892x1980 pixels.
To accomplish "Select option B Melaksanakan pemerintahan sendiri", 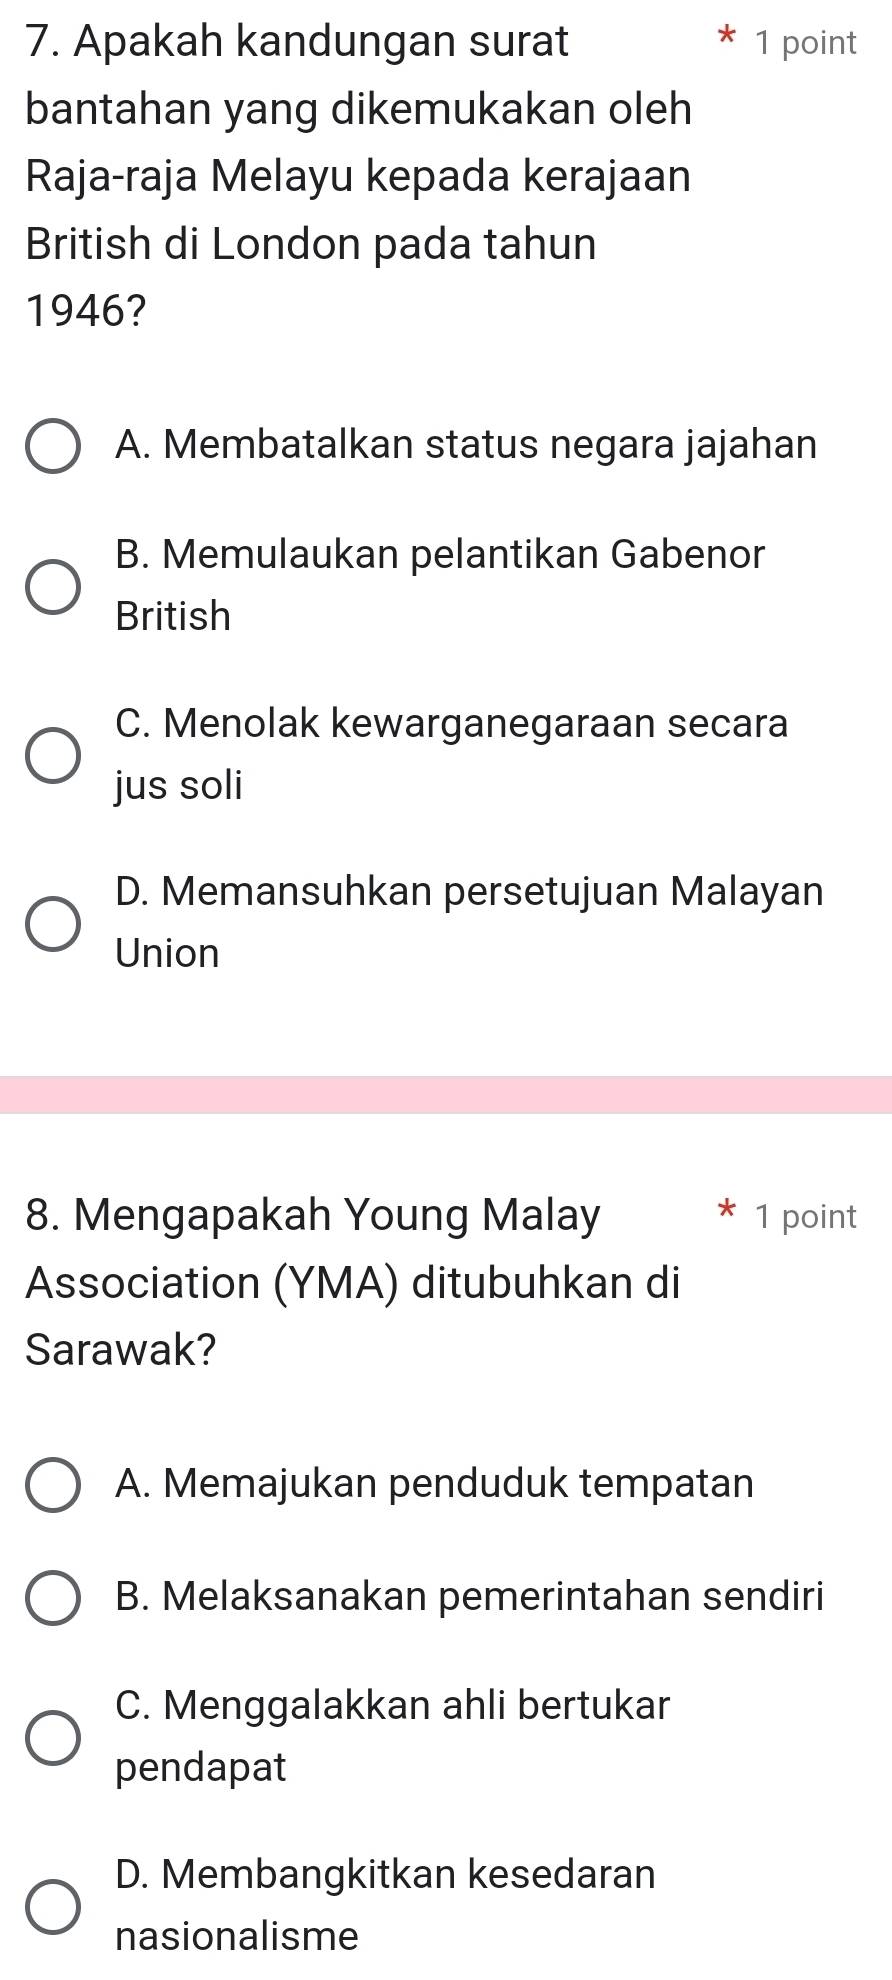I will tap(55, 1597).
